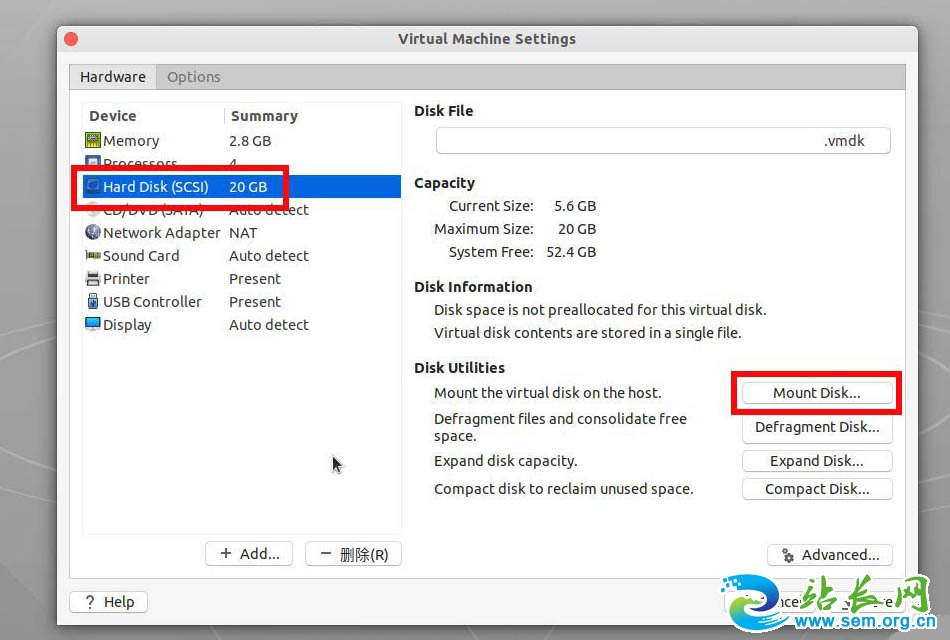Click the red window close button
Image resolution: width=950 pixels, height=640 pixels.
point(71,39)
